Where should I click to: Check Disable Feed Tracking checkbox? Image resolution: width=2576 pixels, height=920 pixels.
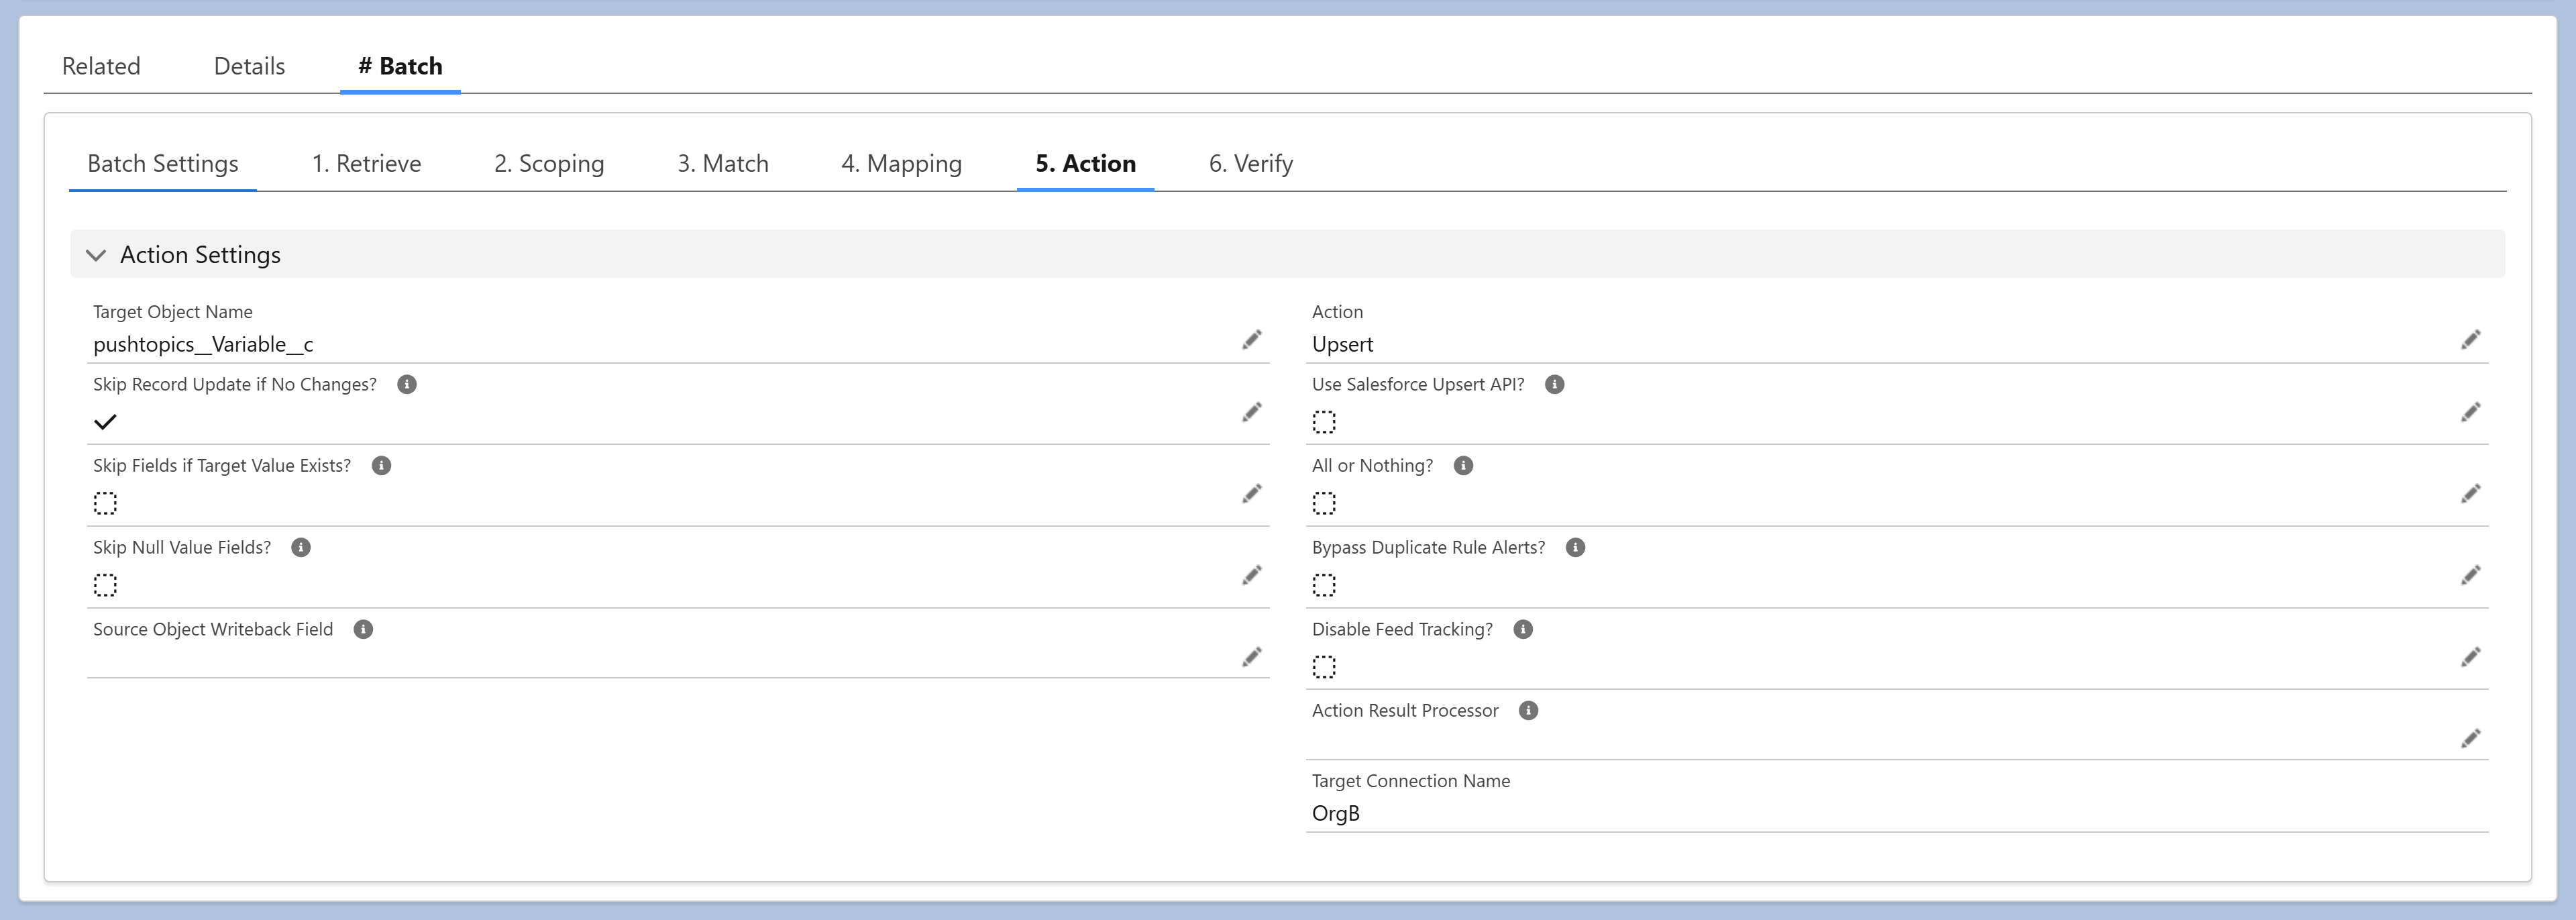[1324, 667]
